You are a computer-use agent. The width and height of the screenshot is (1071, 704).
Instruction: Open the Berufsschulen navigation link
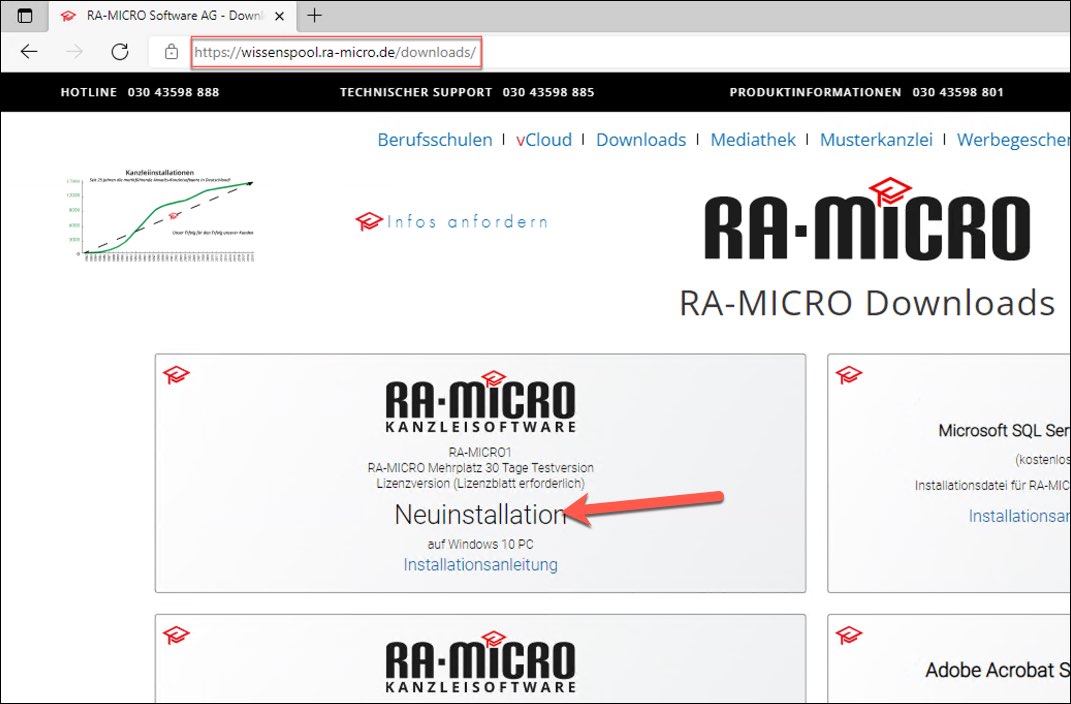(x=434, y=140)
